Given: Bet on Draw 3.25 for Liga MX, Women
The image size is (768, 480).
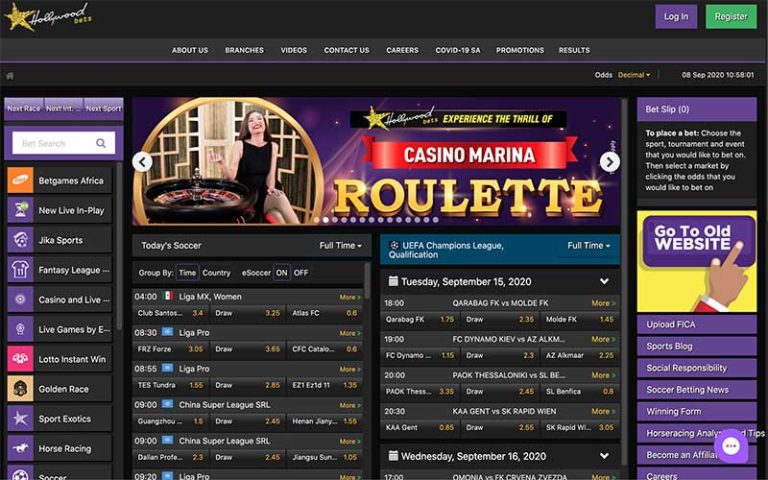Looking at the screenshot, I should point(248,313).
